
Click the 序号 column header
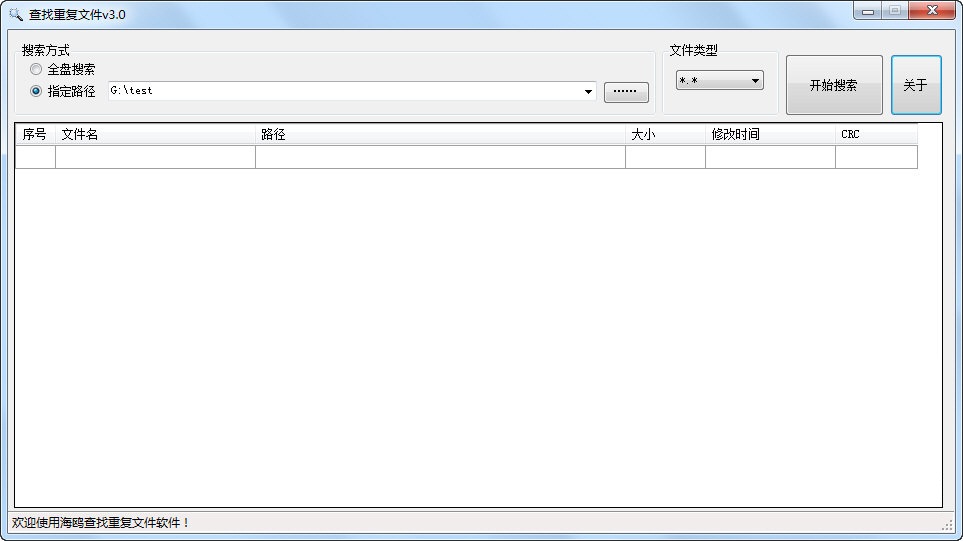(35, 134)
